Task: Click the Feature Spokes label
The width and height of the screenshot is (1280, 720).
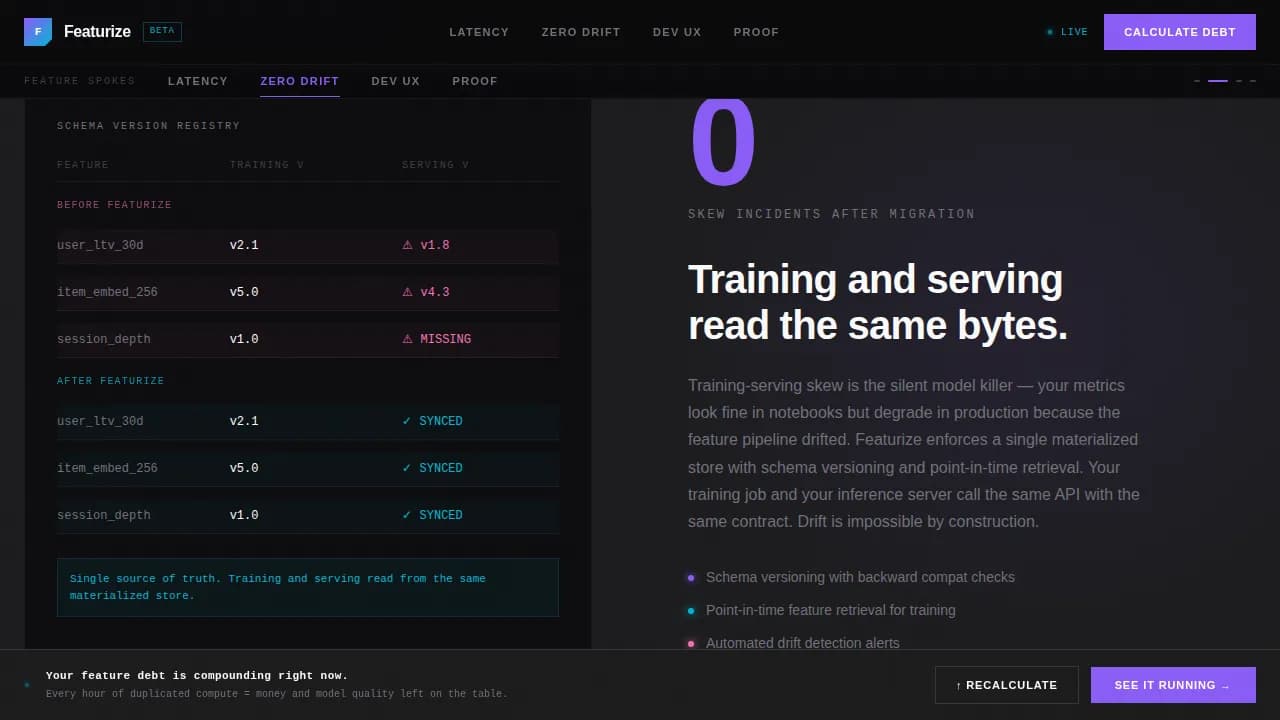Action: click(80, 81)
